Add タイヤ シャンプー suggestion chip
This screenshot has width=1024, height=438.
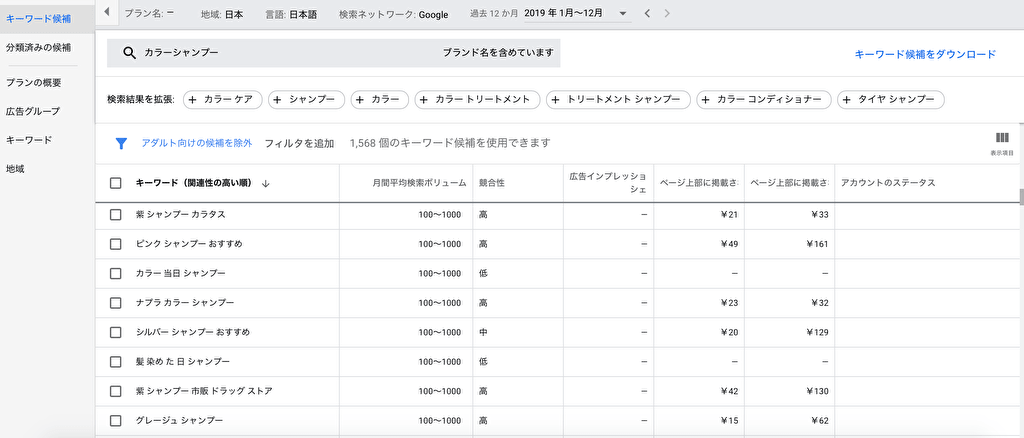coord(891,100)
